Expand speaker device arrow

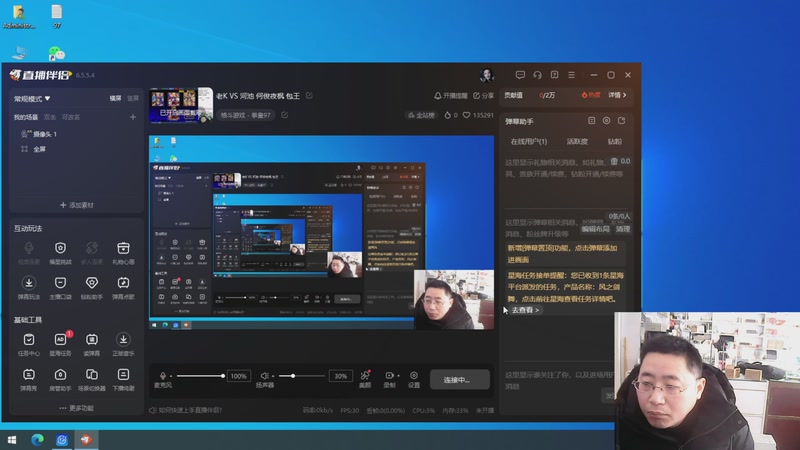coord(273,376)
